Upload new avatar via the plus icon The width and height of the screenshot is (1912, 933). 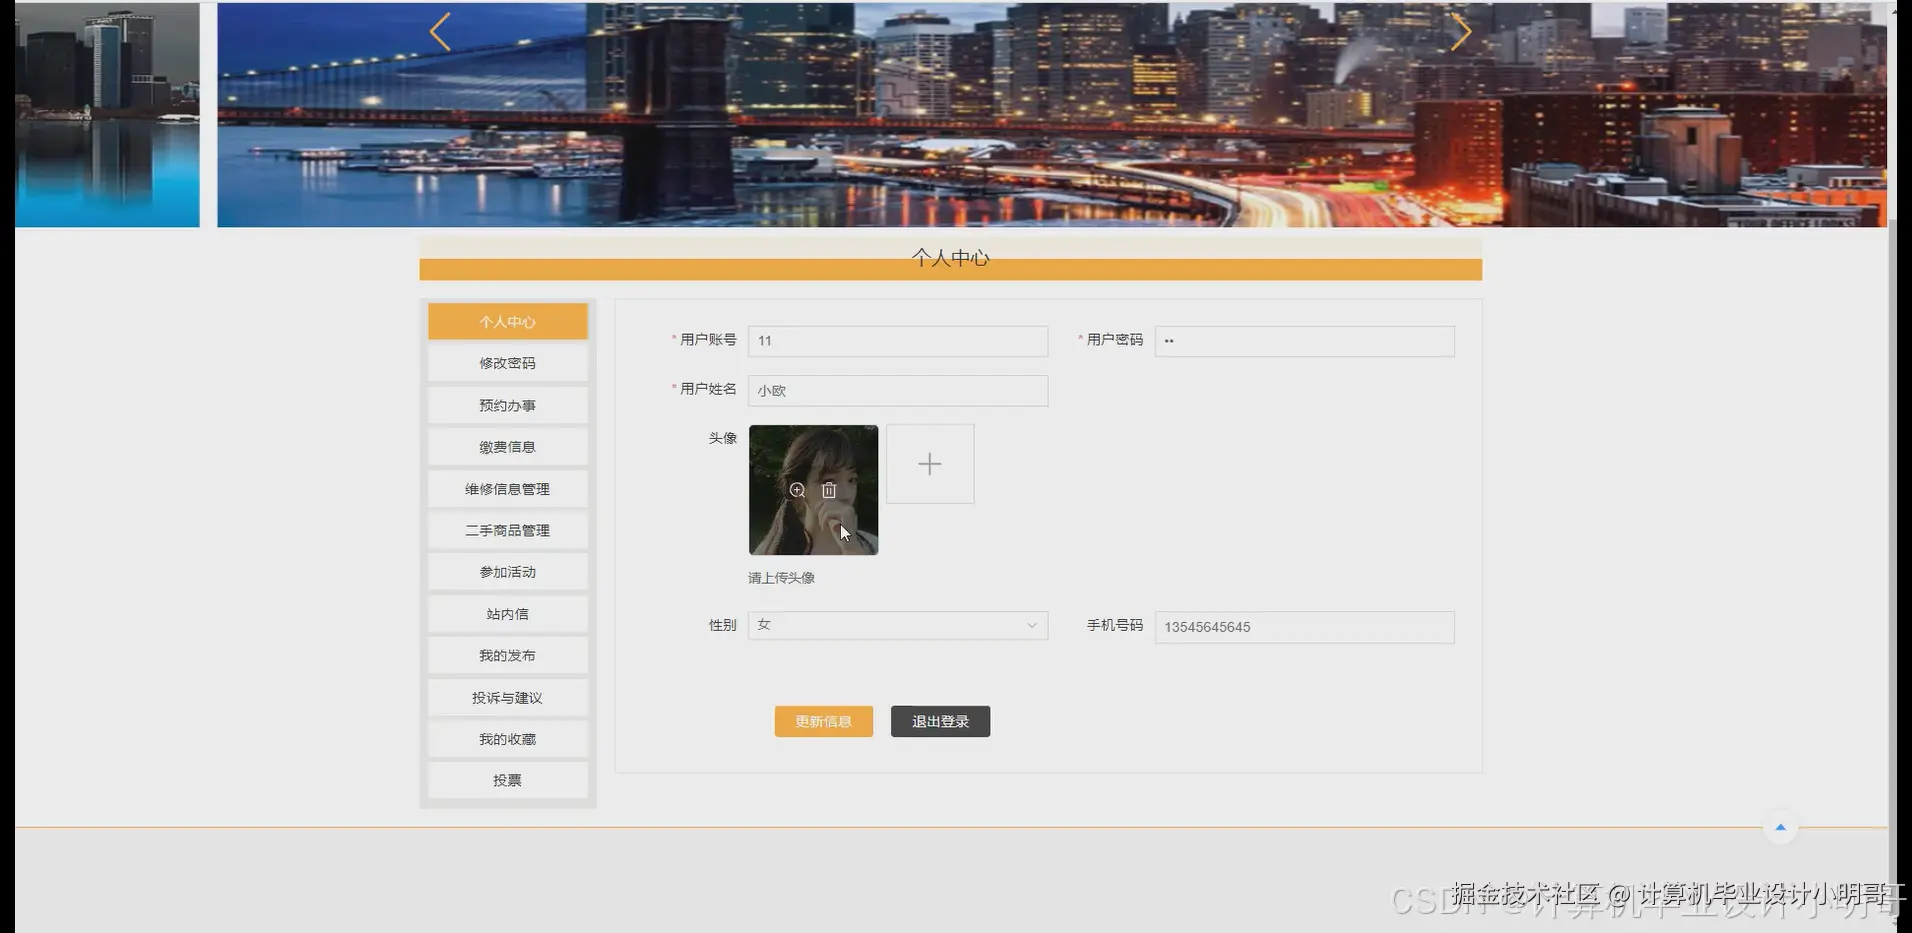929,463
